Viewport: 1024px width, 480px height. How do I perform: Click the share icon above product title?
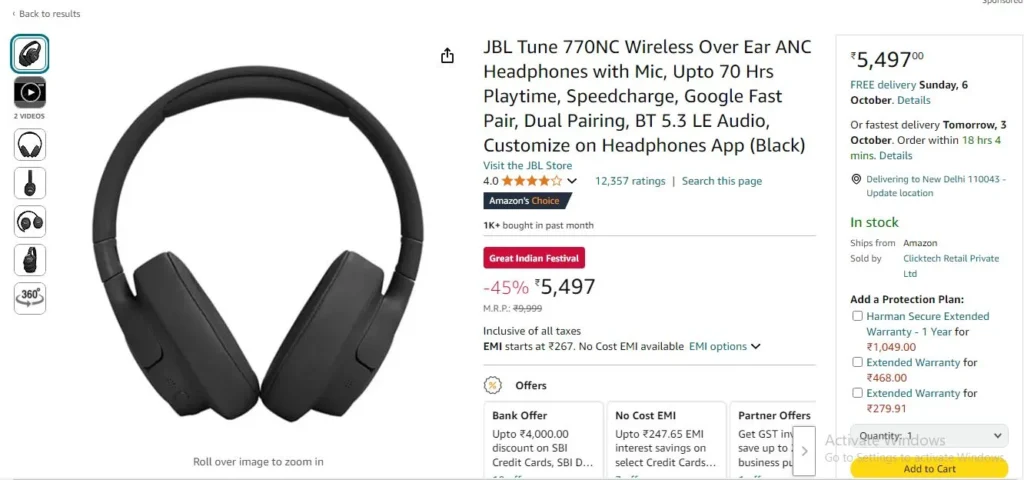click(447, 56)
